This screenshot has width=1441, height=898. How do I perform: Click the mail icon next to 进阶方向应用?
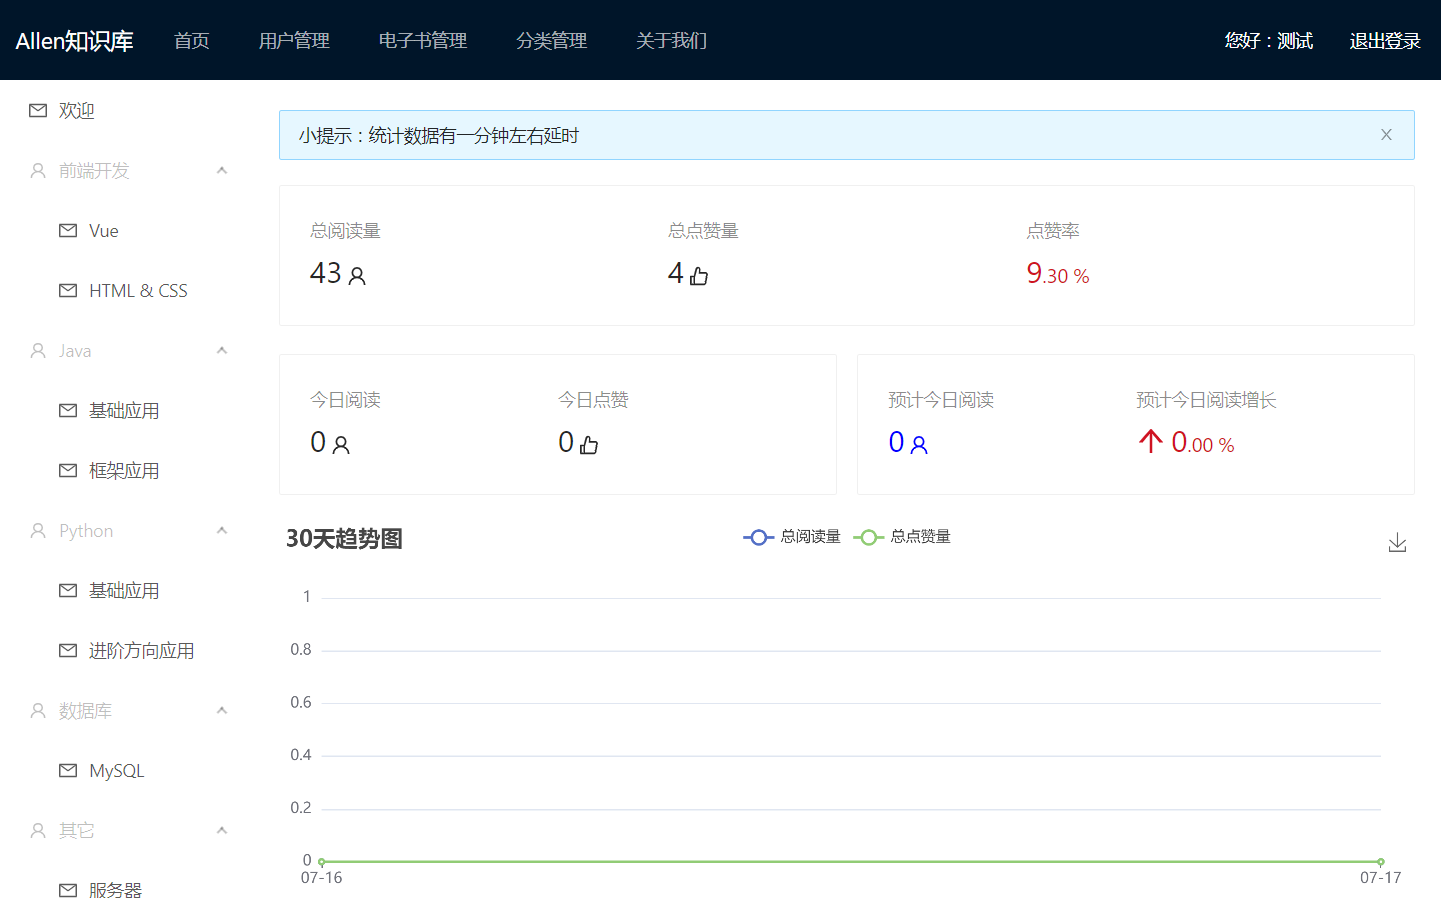tap(68, 651)
